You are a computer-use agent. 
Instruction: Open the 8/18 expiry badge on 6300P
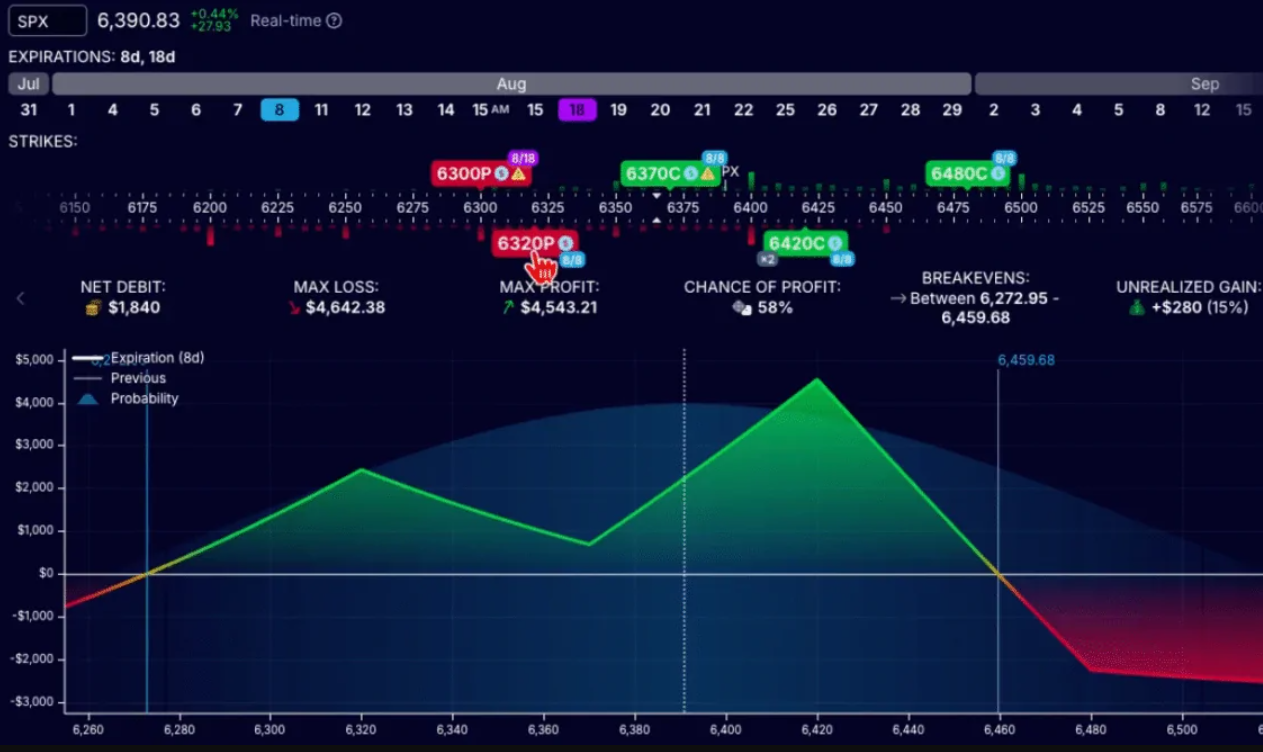click(523, 158)
